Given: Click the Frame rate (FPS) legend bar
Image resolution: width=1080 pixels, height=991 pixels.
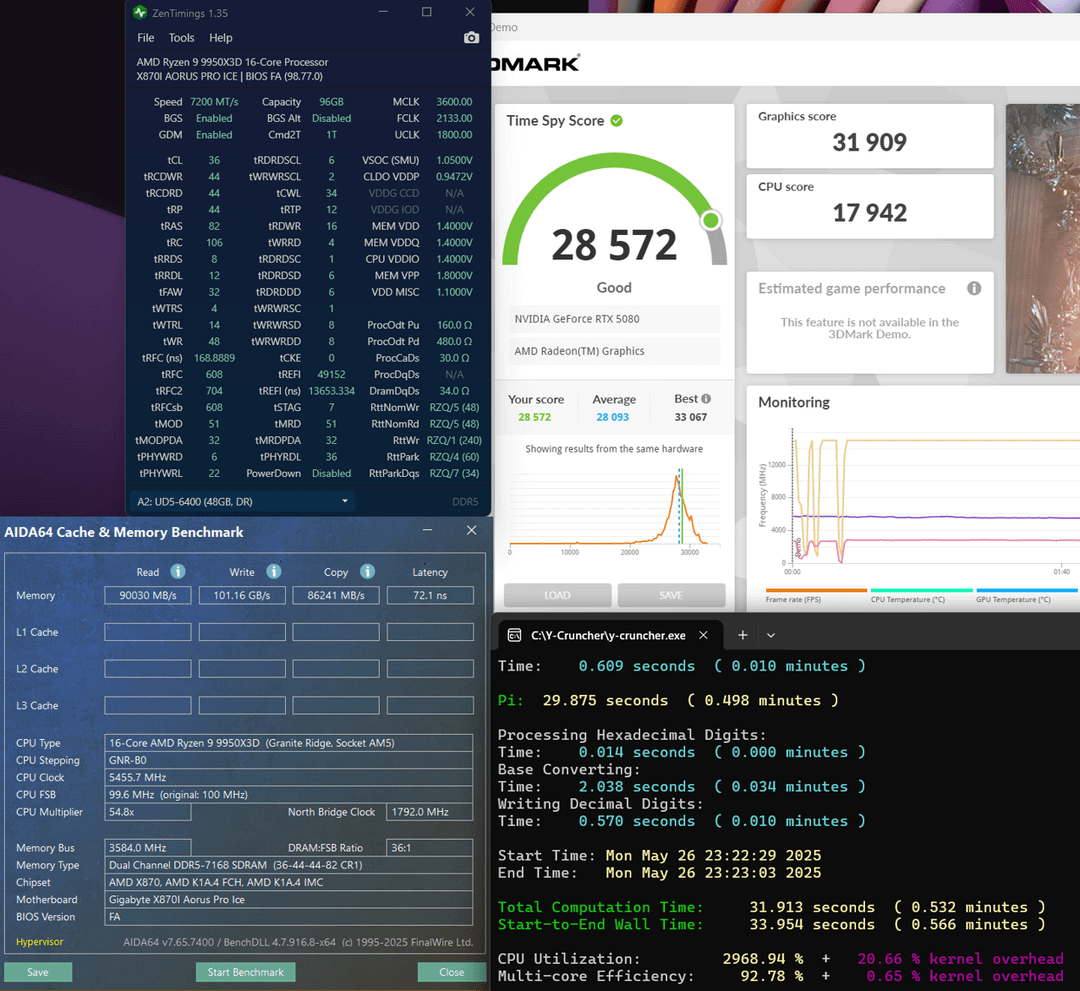Looking at the screenshot, I should click(816, 590).
